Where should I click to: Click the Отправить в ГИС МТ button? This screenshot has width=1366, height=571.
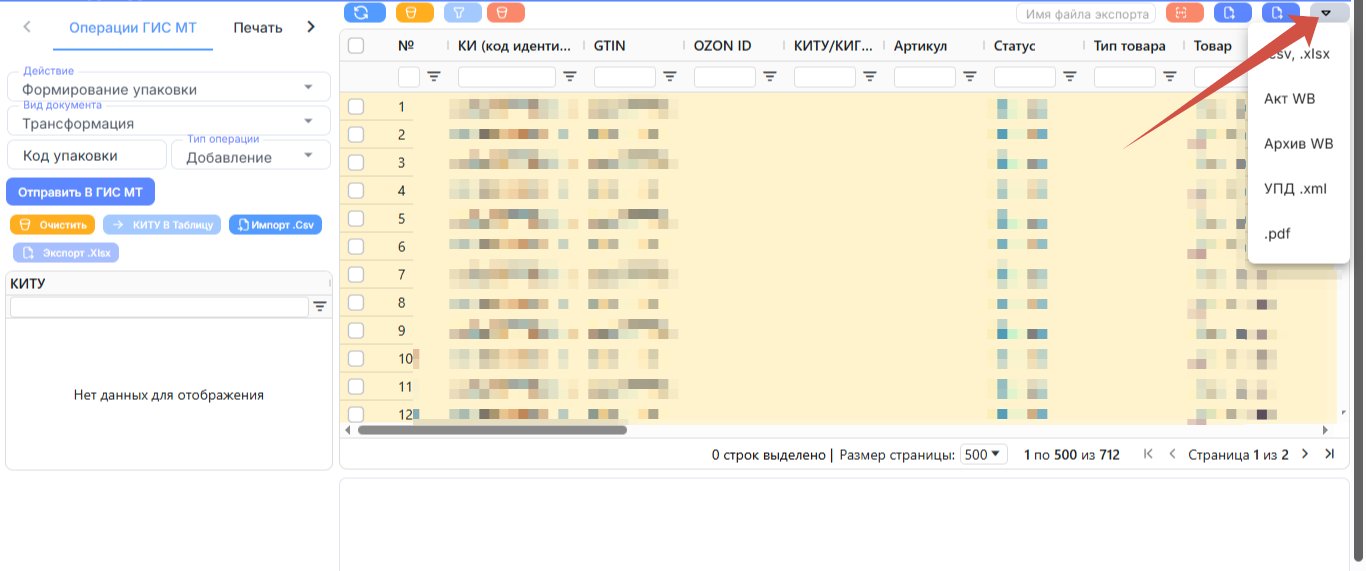80,191
